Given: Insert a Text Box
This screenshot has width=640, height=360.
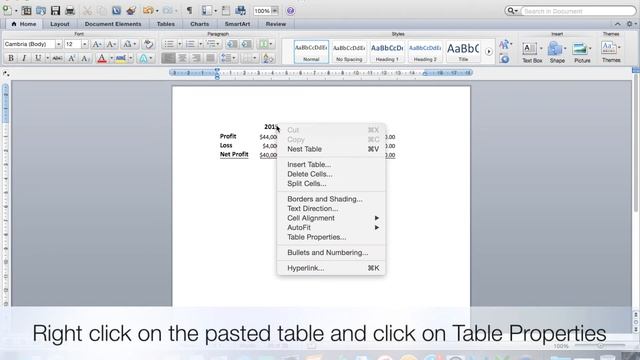Looking at the screenshot, I should (532, 52).
